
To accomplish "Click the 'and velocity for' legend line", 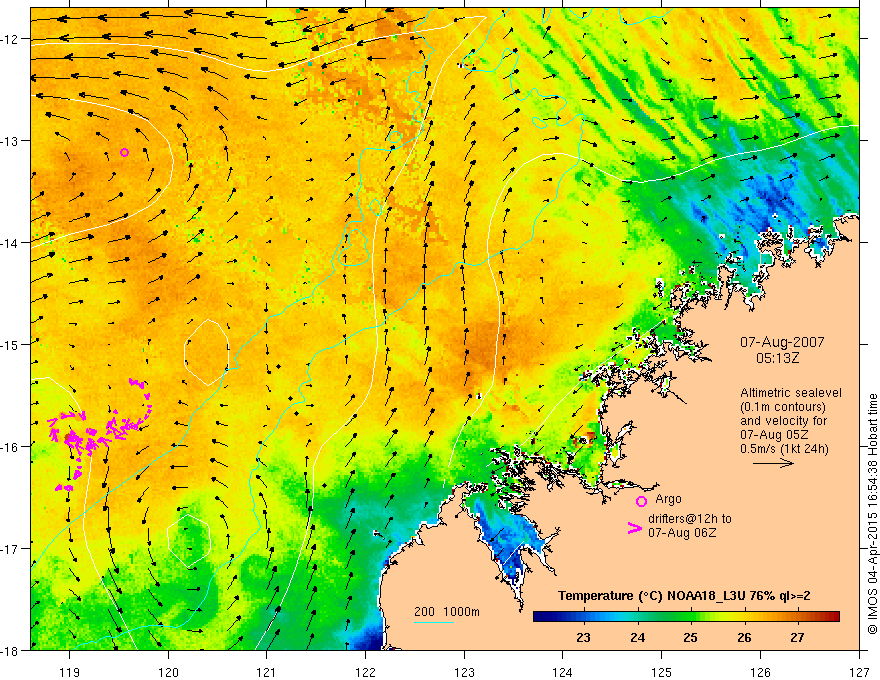I will 783,421.
